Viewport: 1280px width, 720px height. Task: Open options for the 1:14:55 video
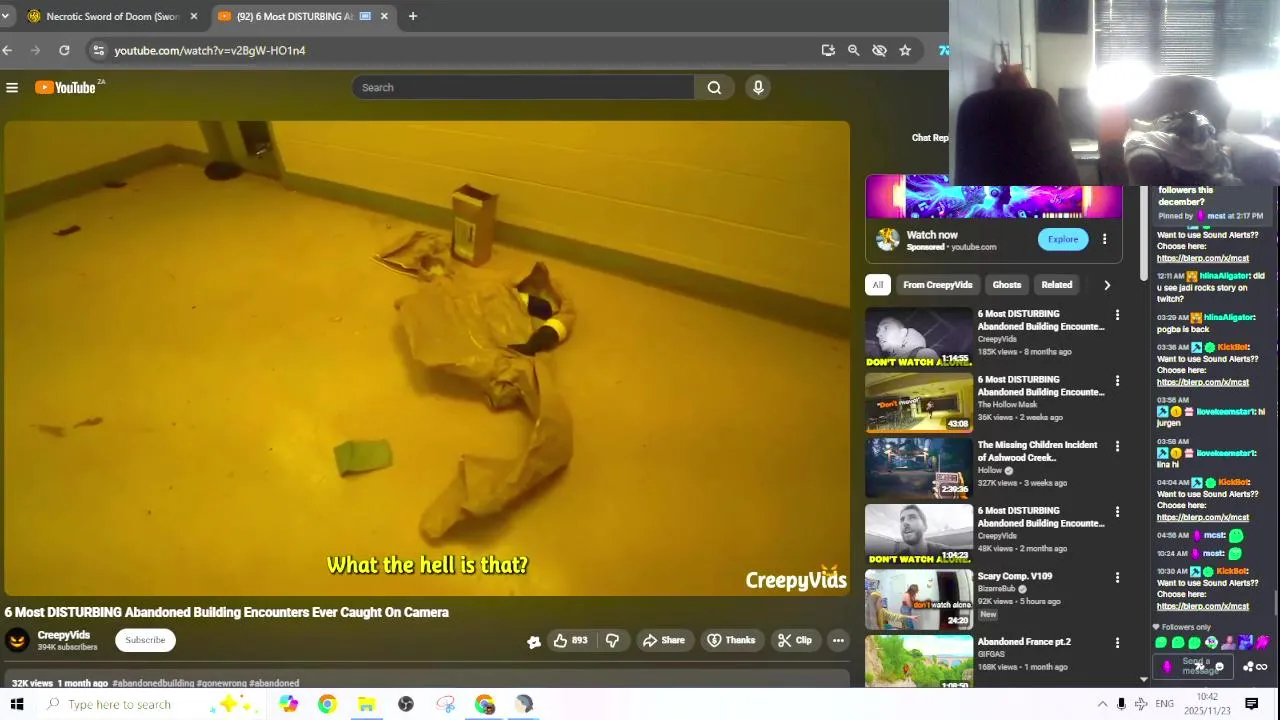1117,315
